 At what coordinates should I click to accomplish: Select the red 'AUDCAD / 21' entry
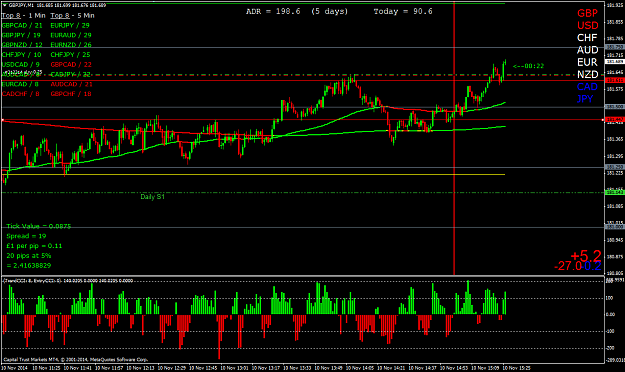71,84
